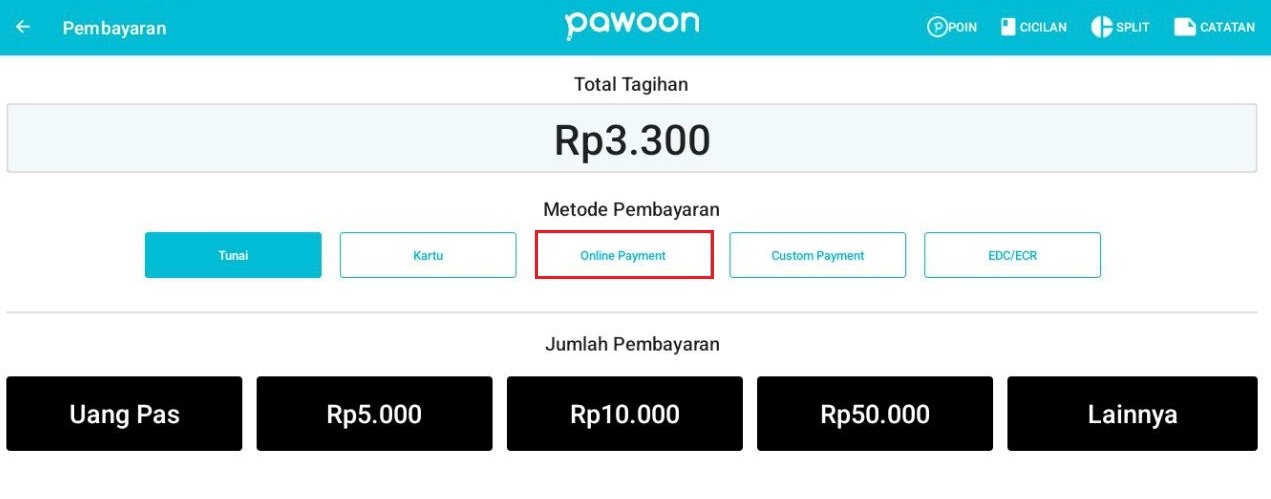This screenshot has width=1271, height=499.
Task: Choose Custom Payment method
Action: pyautogui.click(x=818, y=255)
